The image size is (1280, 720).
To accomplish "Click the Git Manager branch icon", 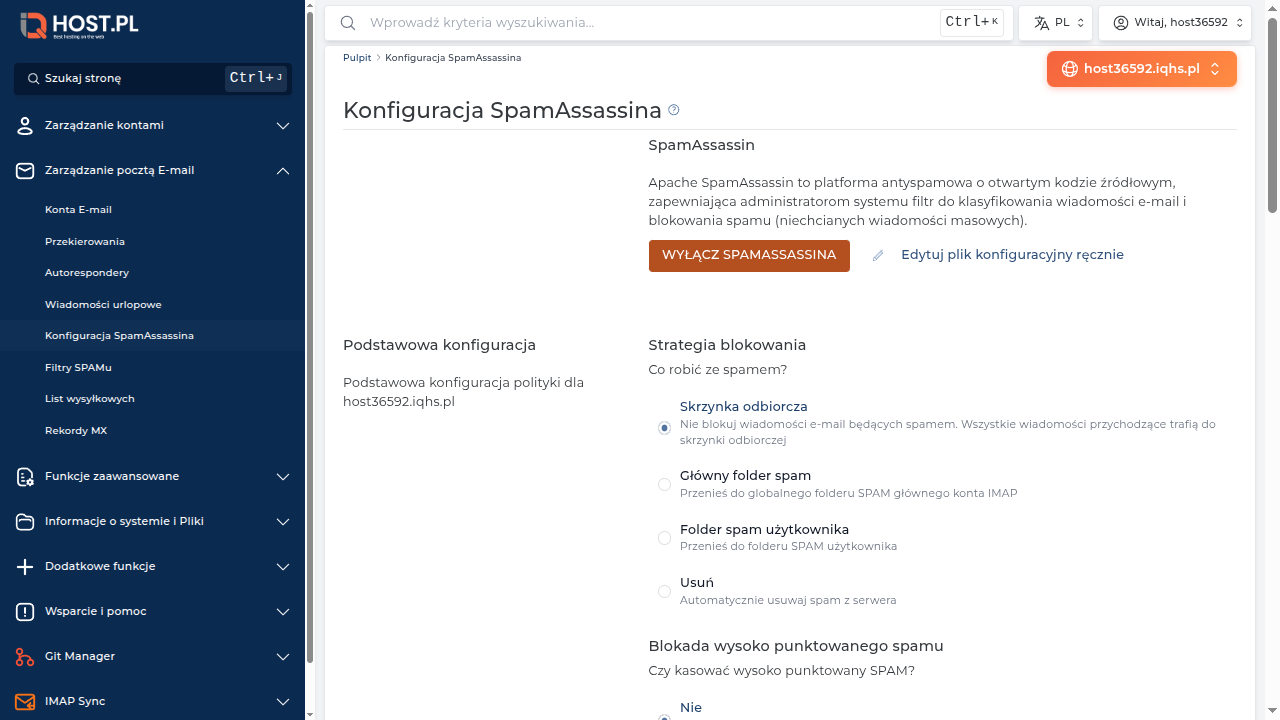I will (25, 657).
